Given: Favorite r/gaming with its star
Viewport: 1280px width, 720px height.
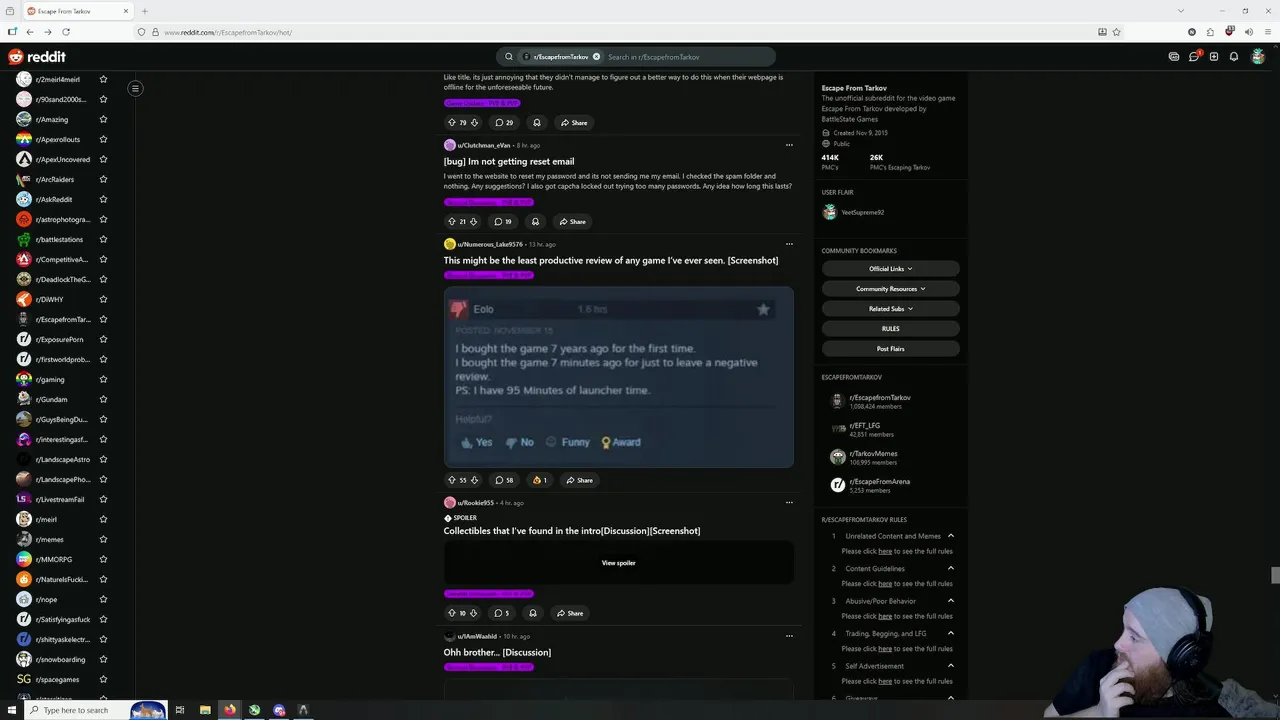Looking at the screenshot, I should pos(103,379).
